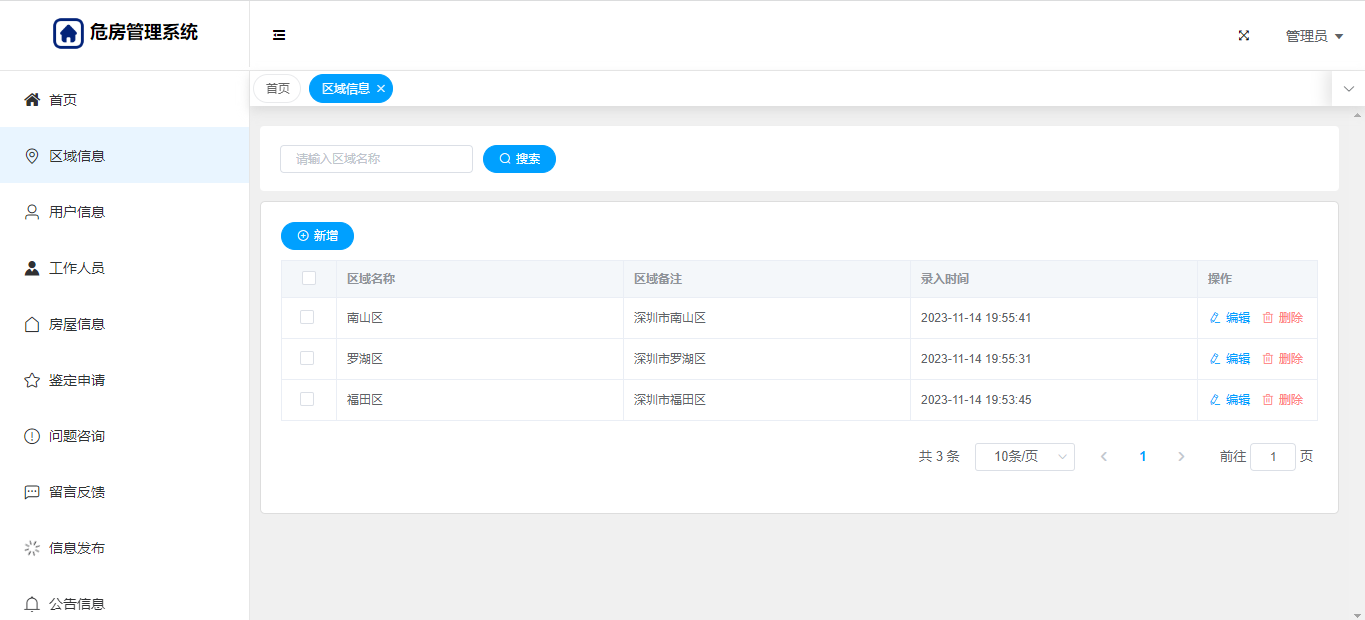Close the 区域信息 tab
The image size is (1365, 620).
click(x=381, y=89)
